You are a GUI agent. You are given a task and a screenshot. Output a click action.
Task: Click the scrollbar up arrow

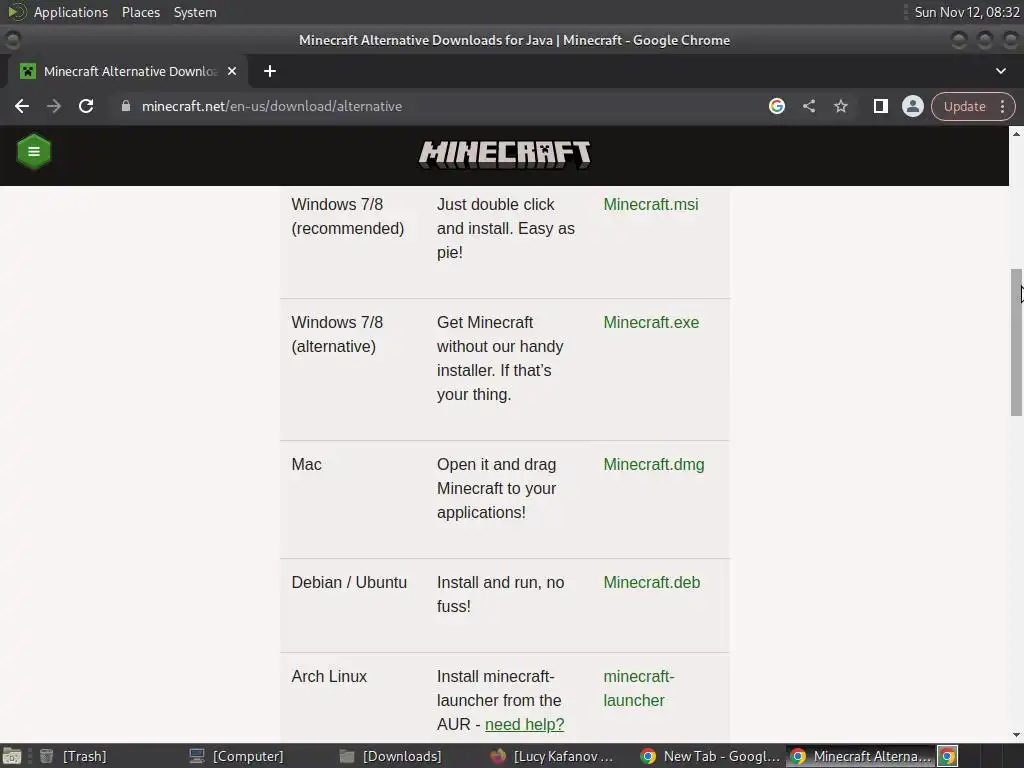point(1016,133)
